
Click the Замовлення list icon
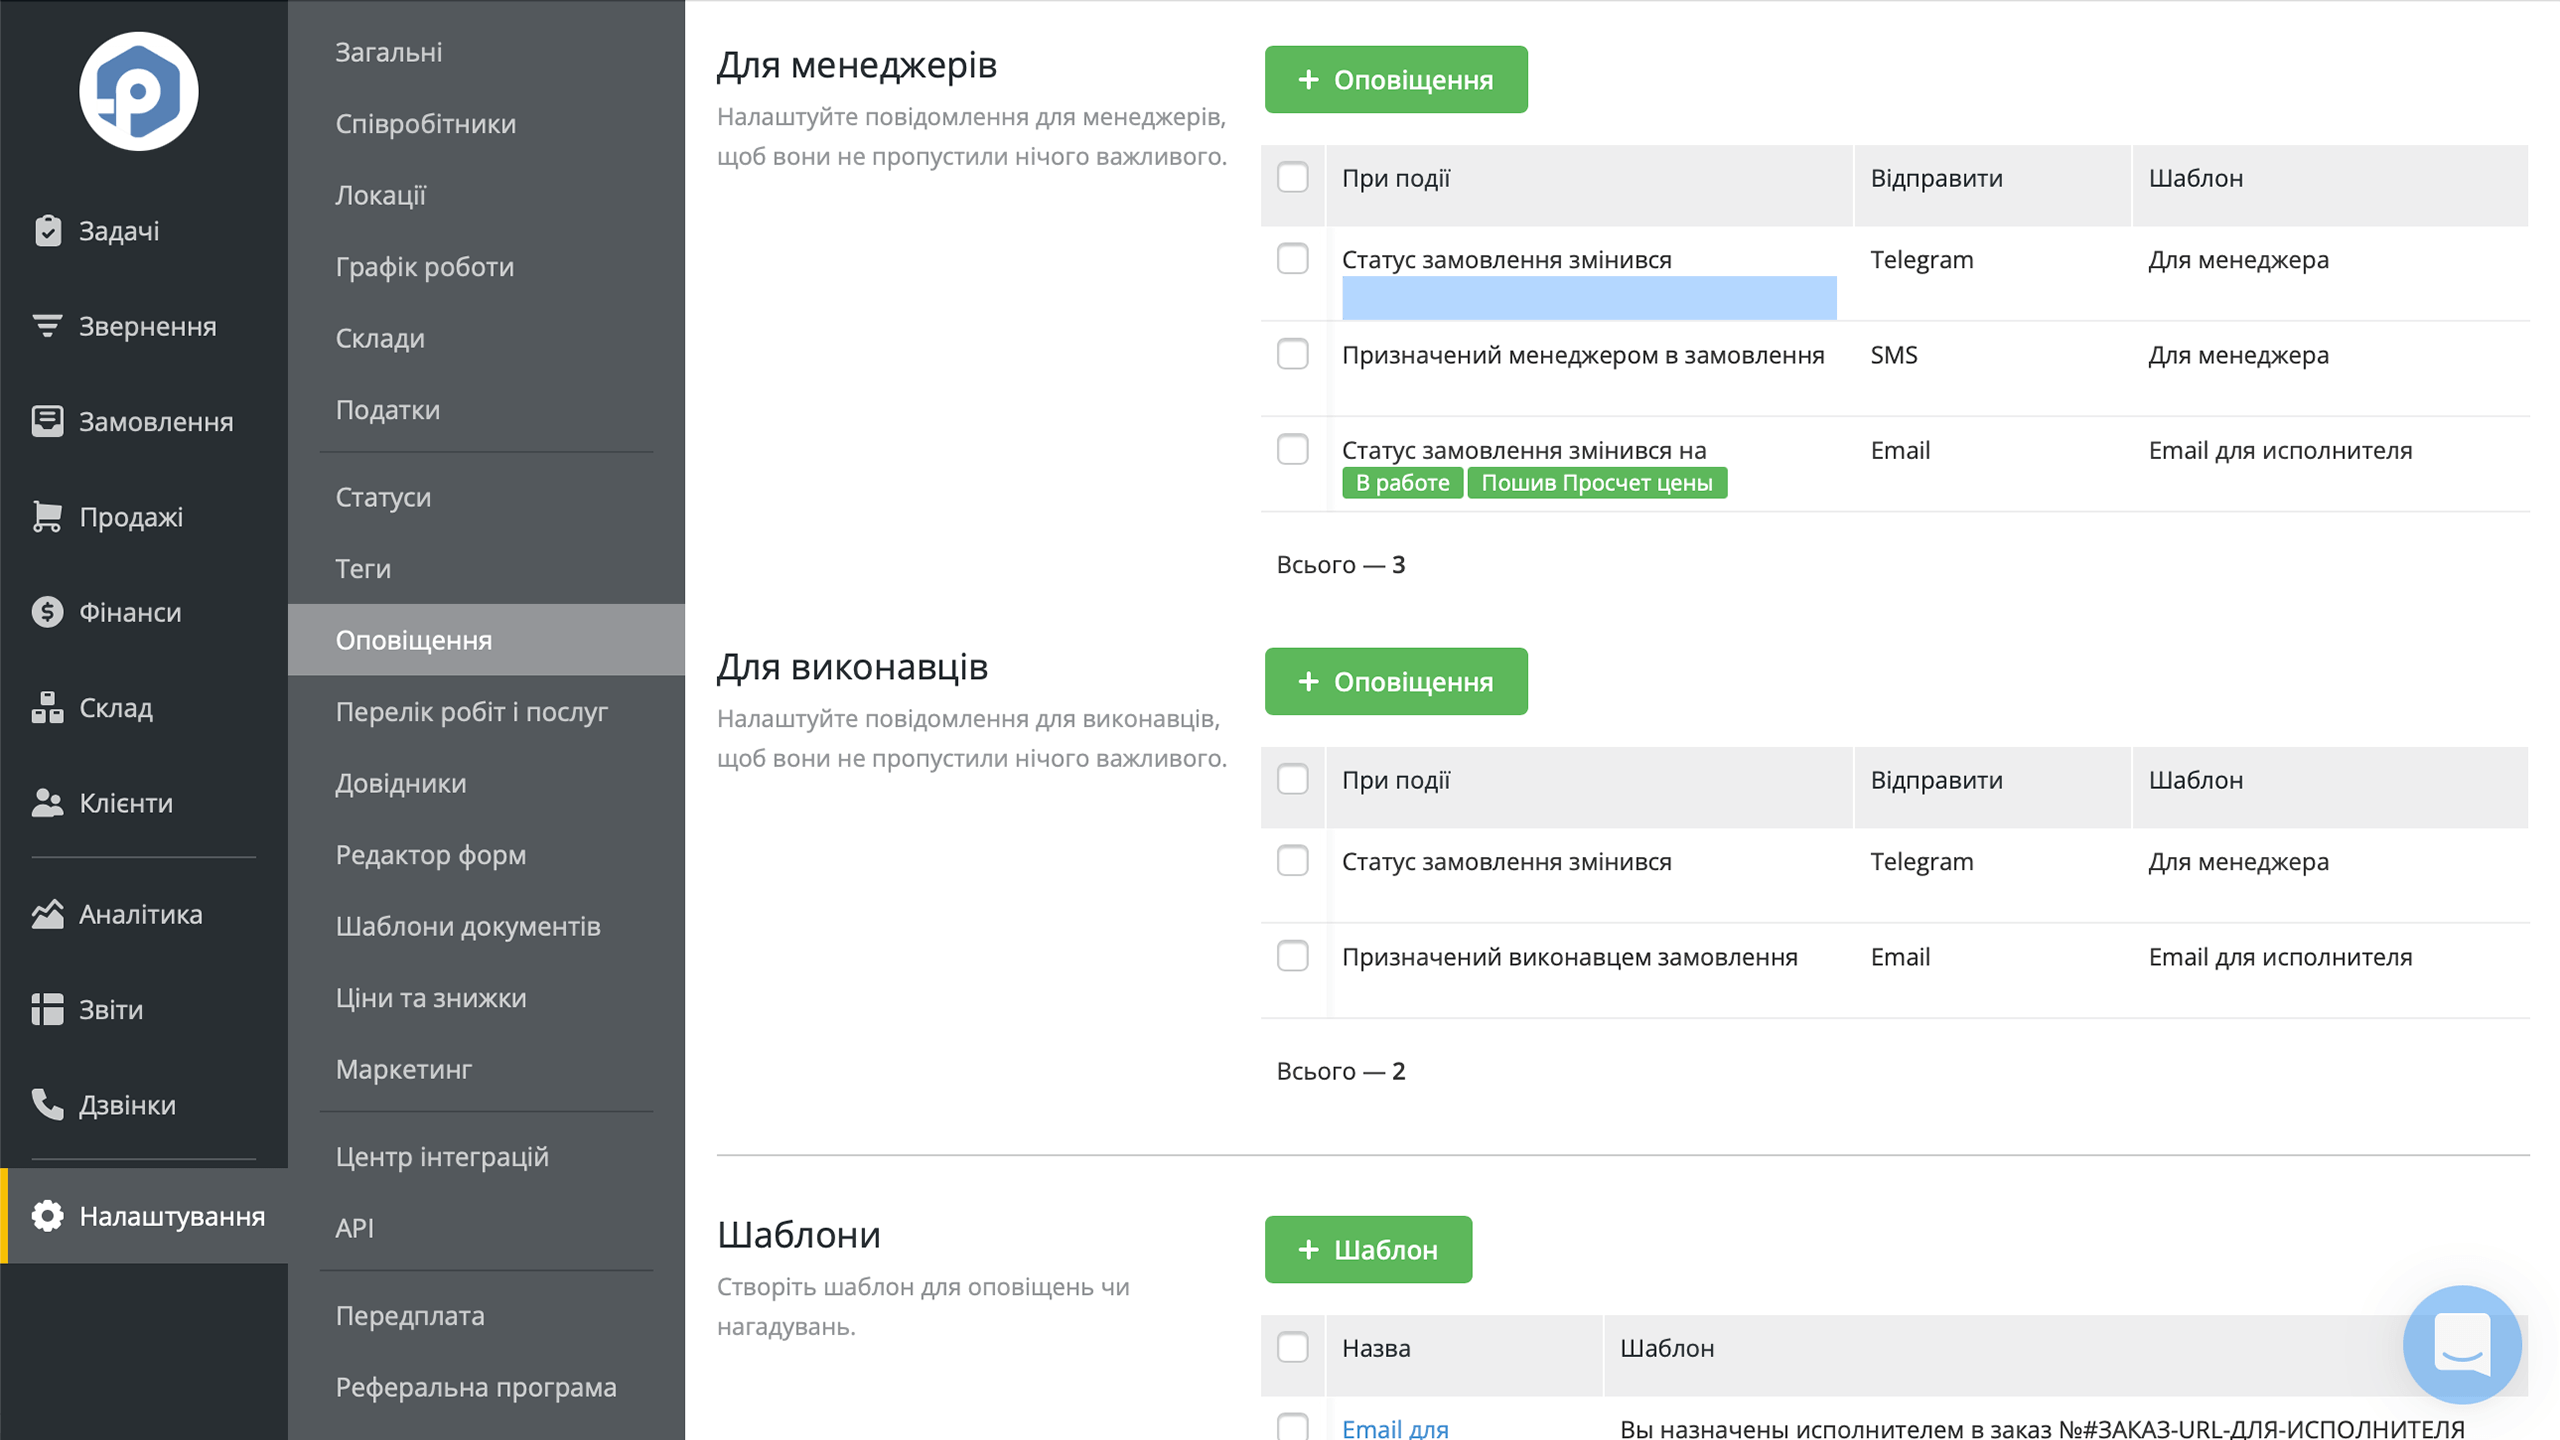pos(47,421)
